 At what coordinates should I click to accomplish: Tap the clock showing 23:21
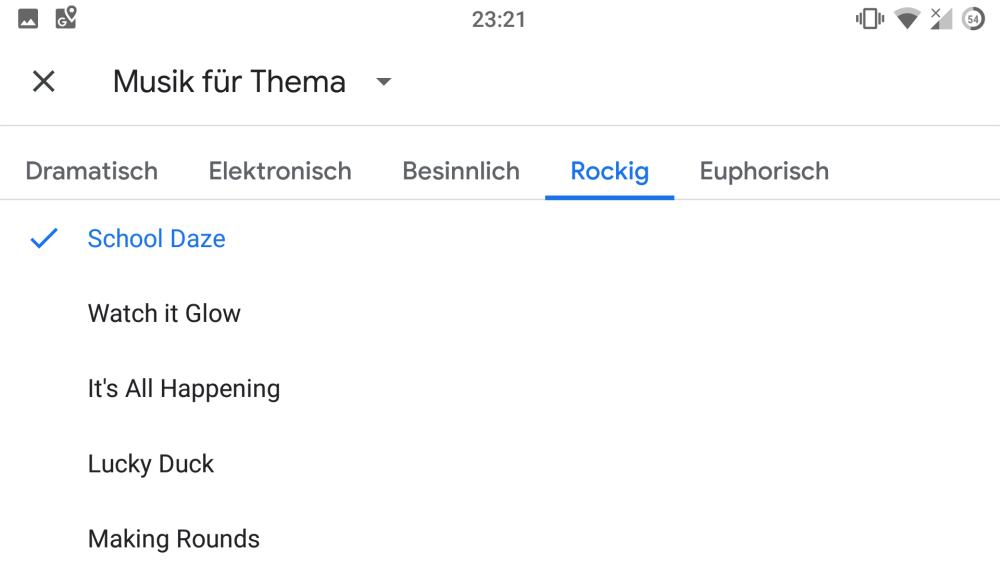tap(498, 19)
